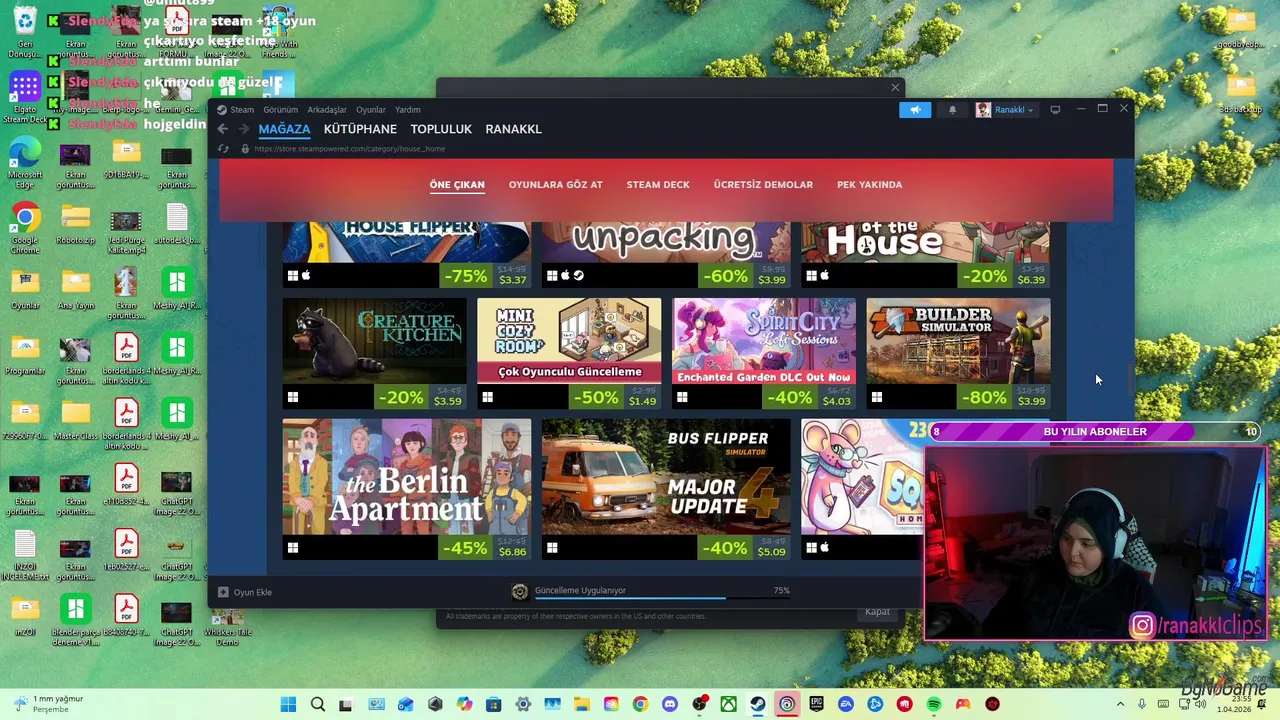
Task: Go forward in Steam store navigation
Action: (243, 129)
